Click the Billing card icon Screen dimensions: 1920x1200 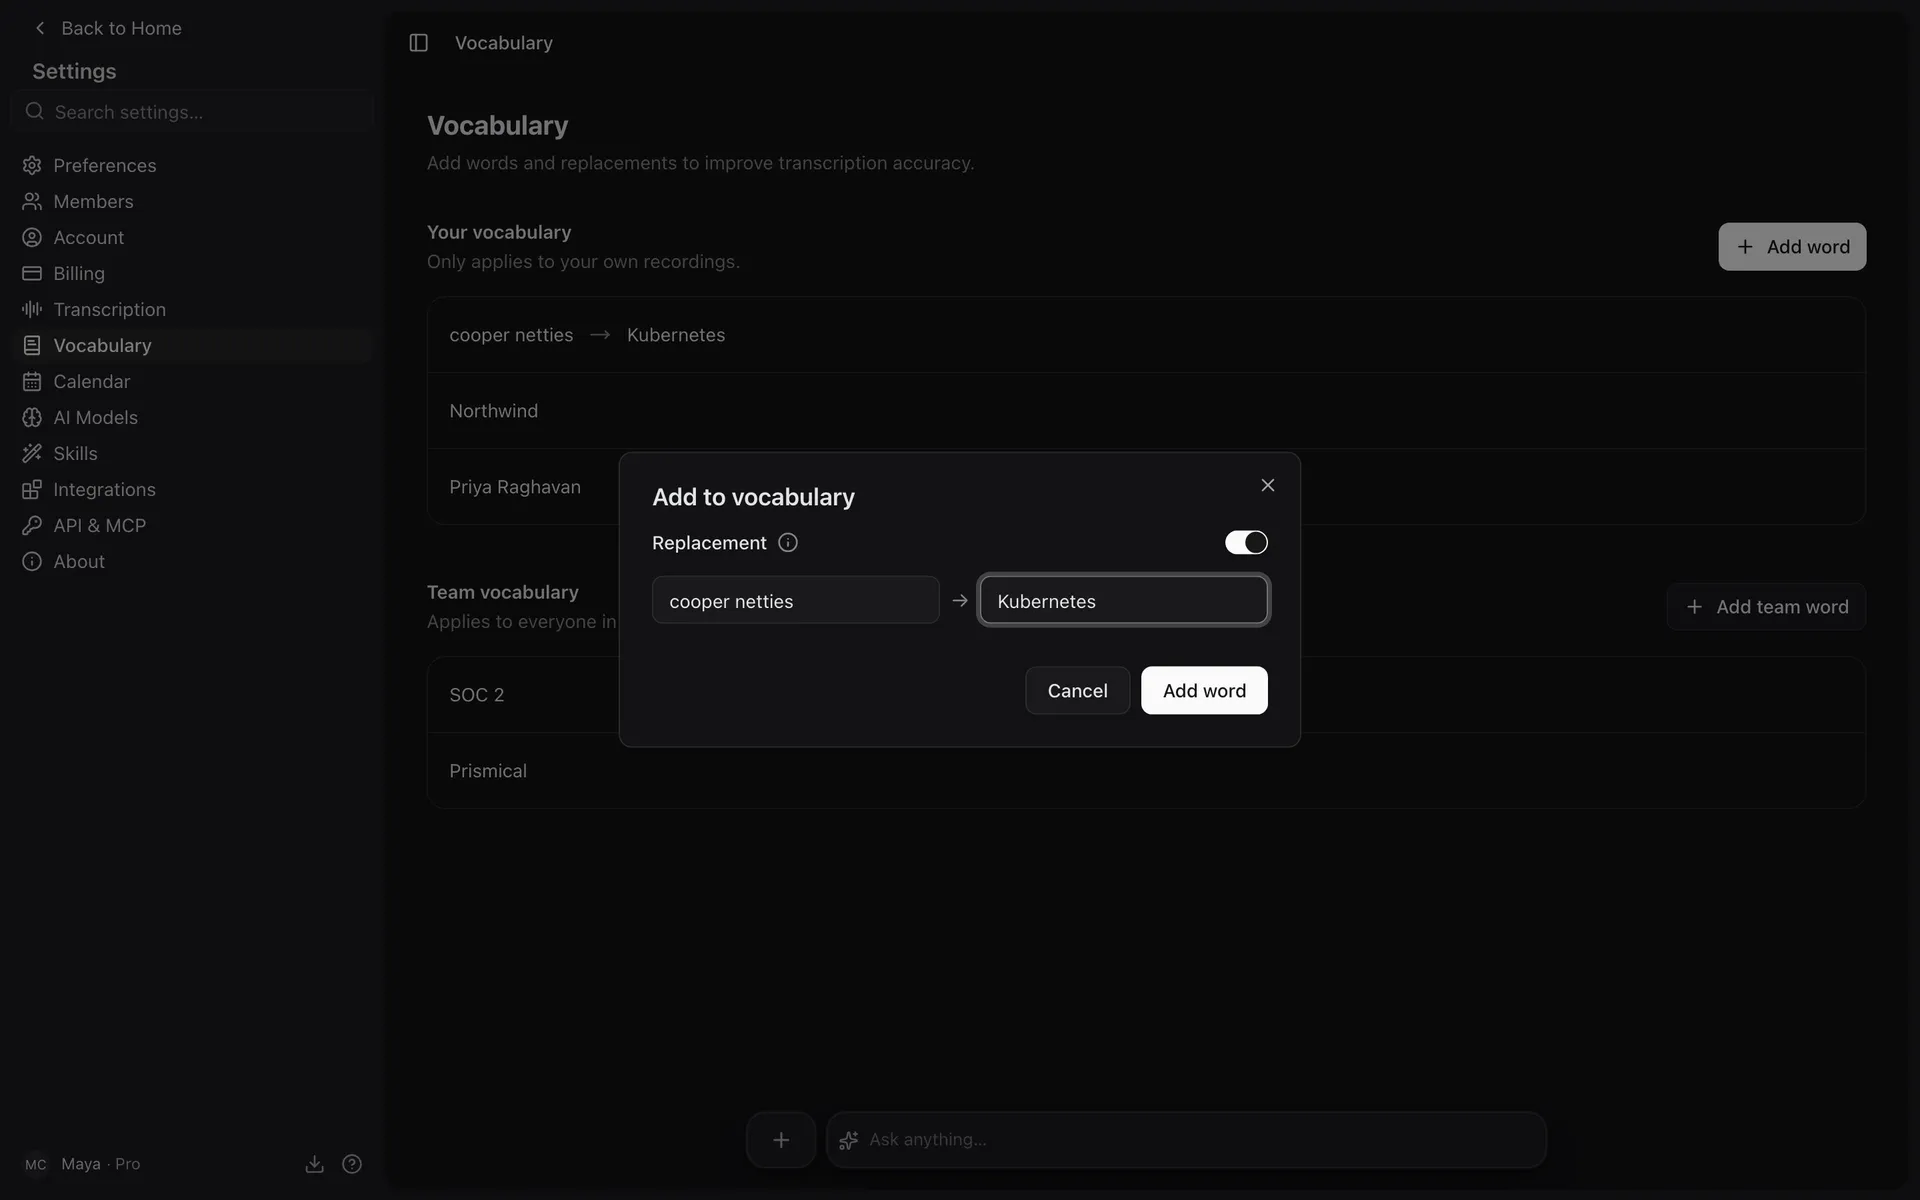tap(32, 273)
